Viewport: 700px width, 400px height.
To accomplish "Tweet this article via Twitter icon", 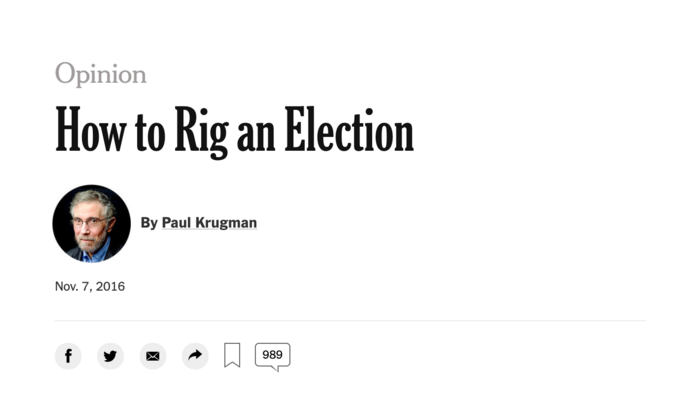I will pos(110,355).
